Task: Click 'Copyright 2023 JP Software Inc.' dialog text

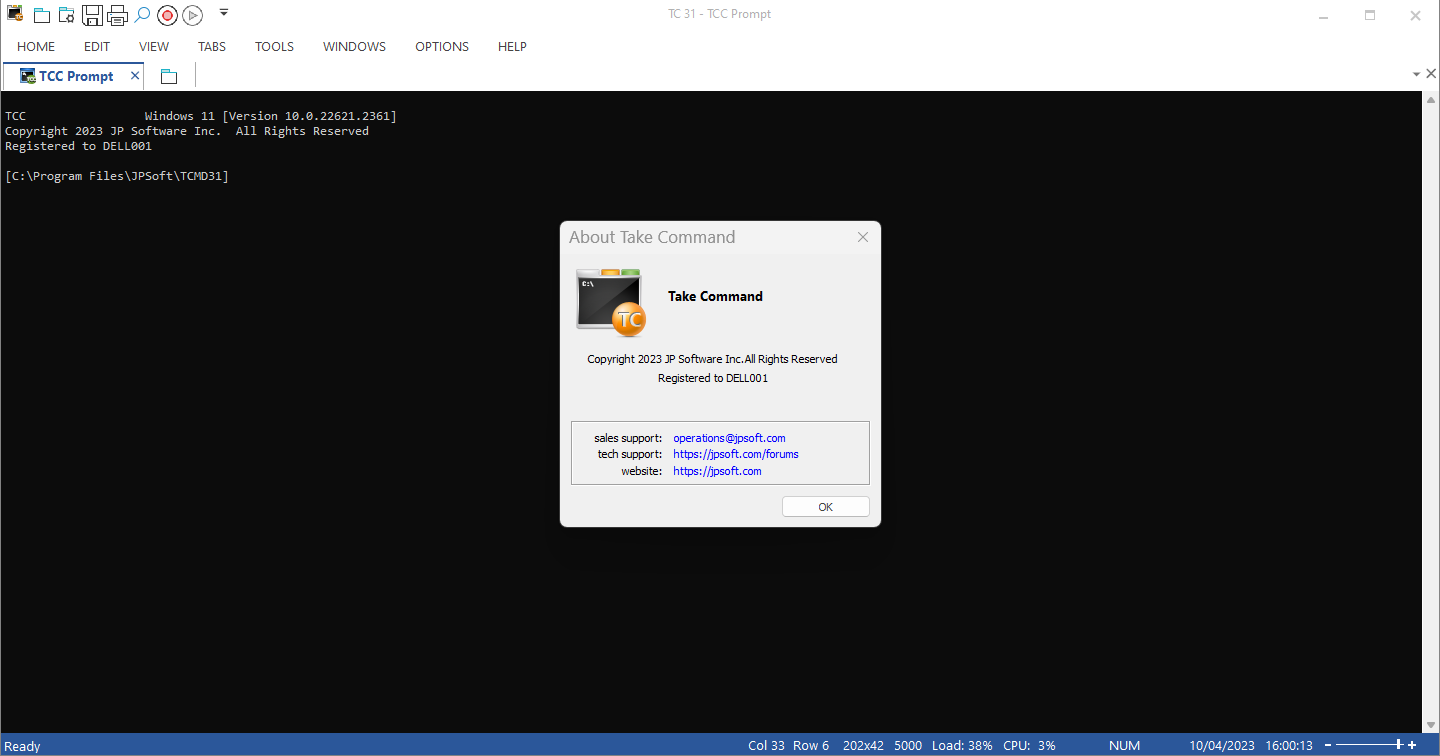Action: coord(664,359)
